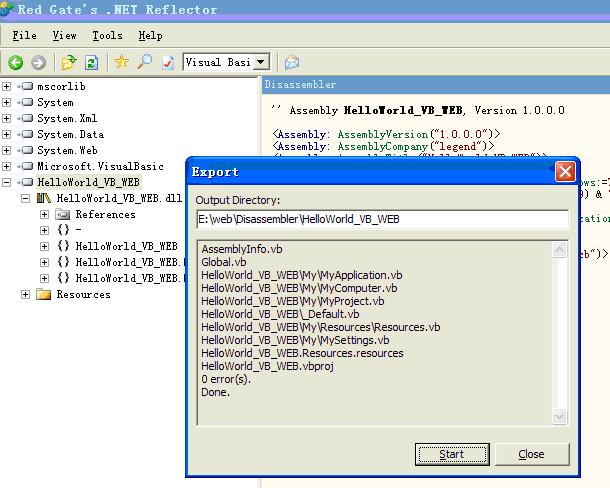Expand the Microsoft.VisualBasic tree node
Viewport: 610px width, 488px height.
[6, 166]
